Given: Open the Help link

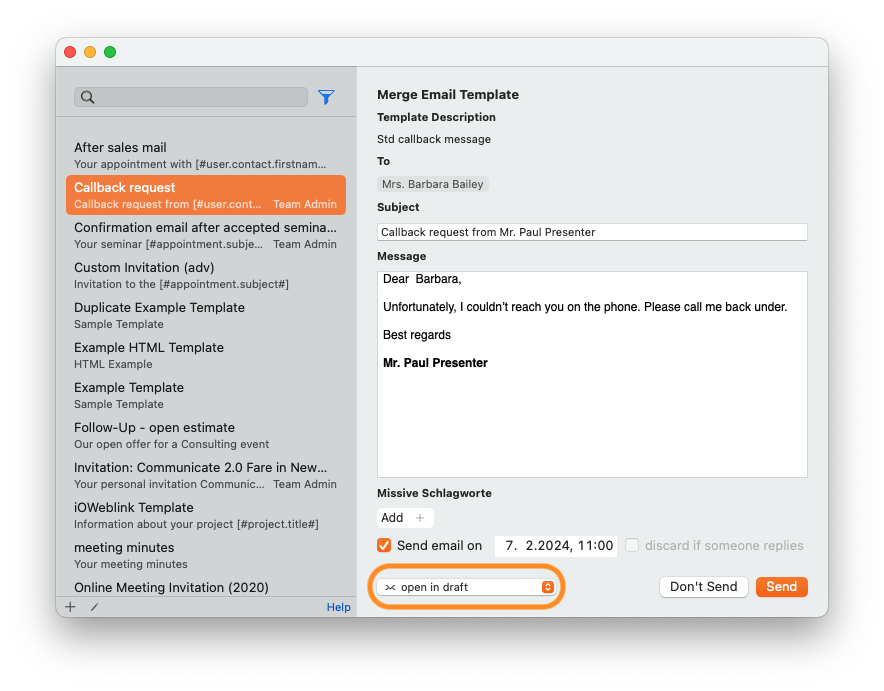Looking at the screenshot, I should pos(338,606).
